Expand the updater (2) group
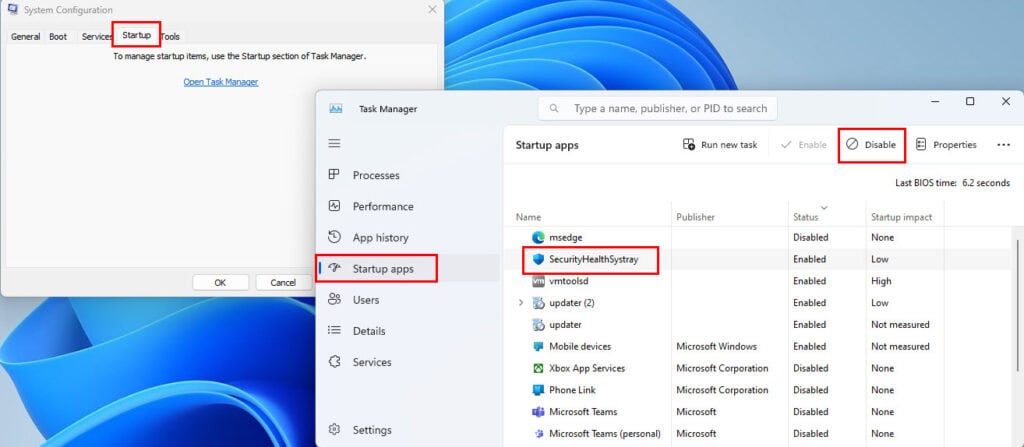 (520, 303)
